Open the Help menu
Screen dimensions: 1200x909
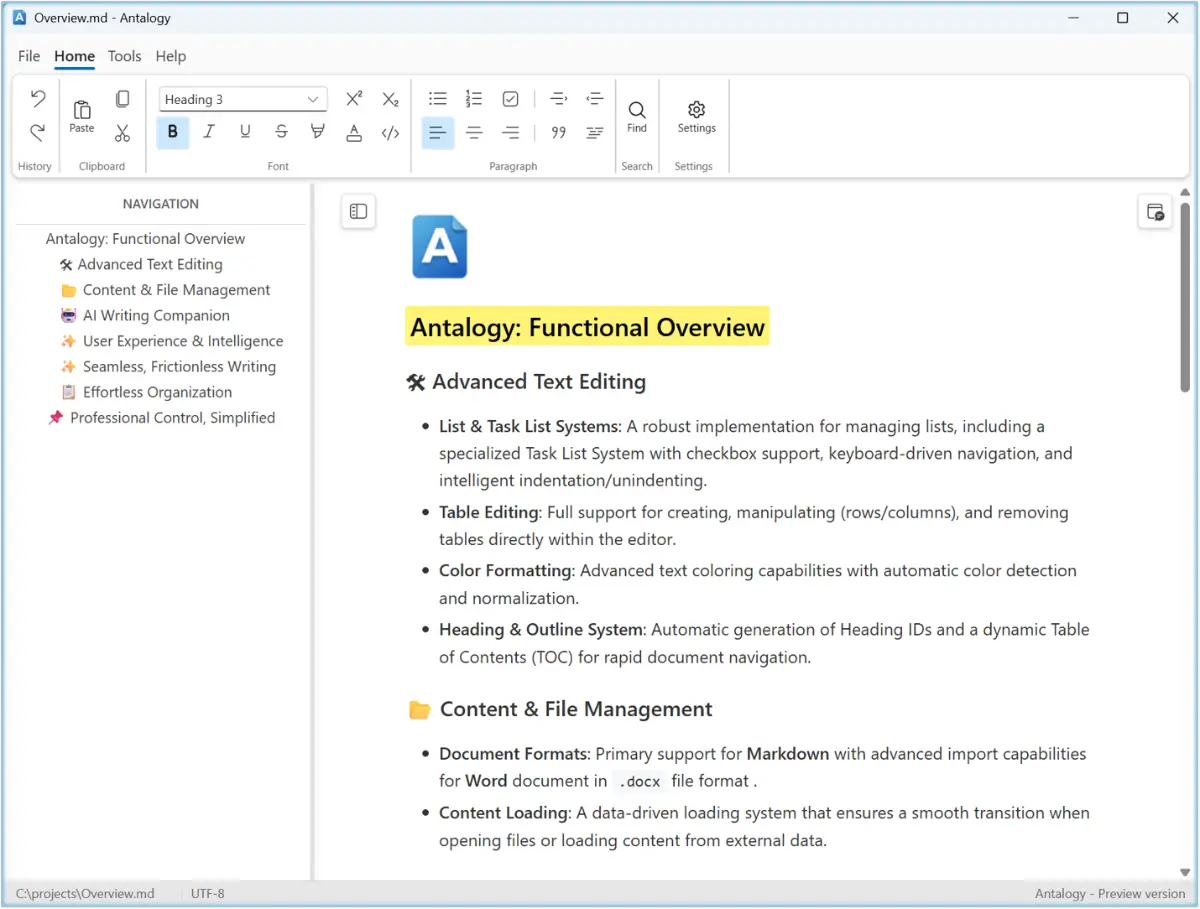(x=171, y=56)
